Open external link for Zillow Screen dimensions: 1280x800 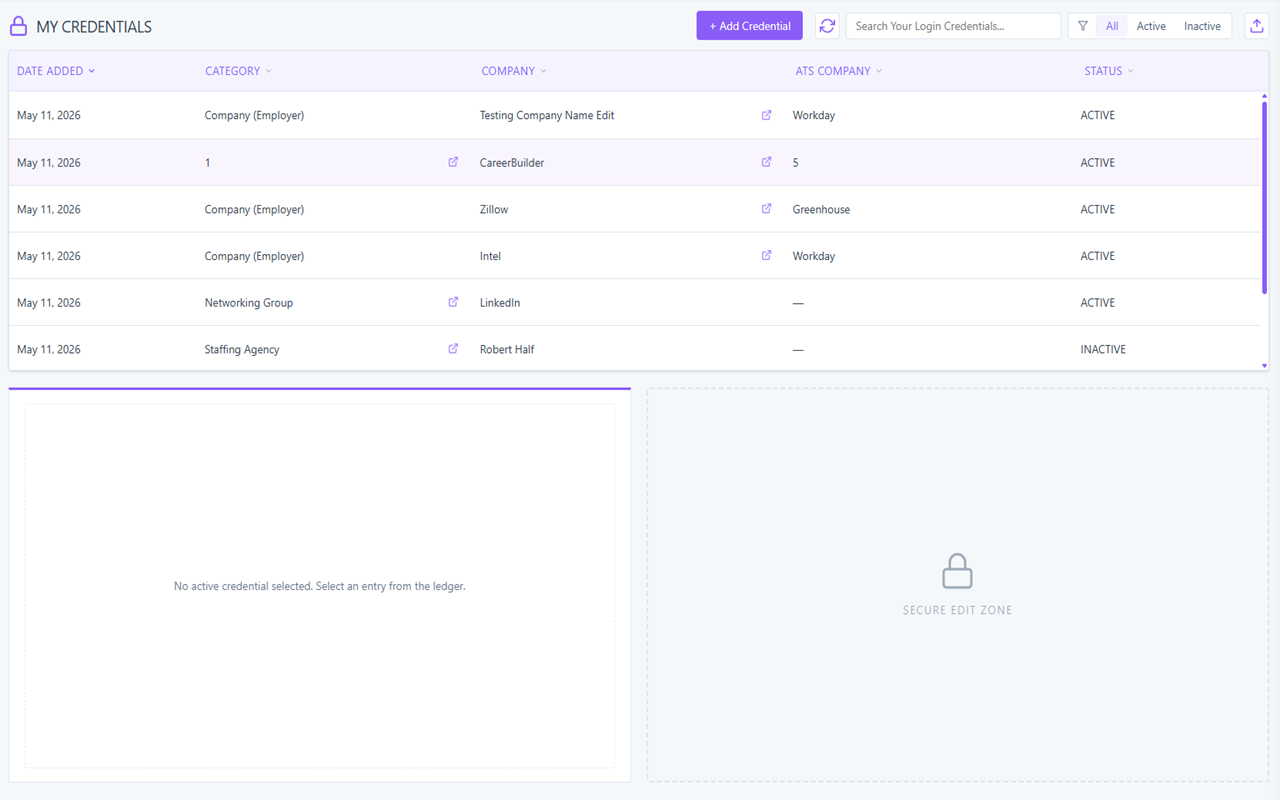coord(767,209)
